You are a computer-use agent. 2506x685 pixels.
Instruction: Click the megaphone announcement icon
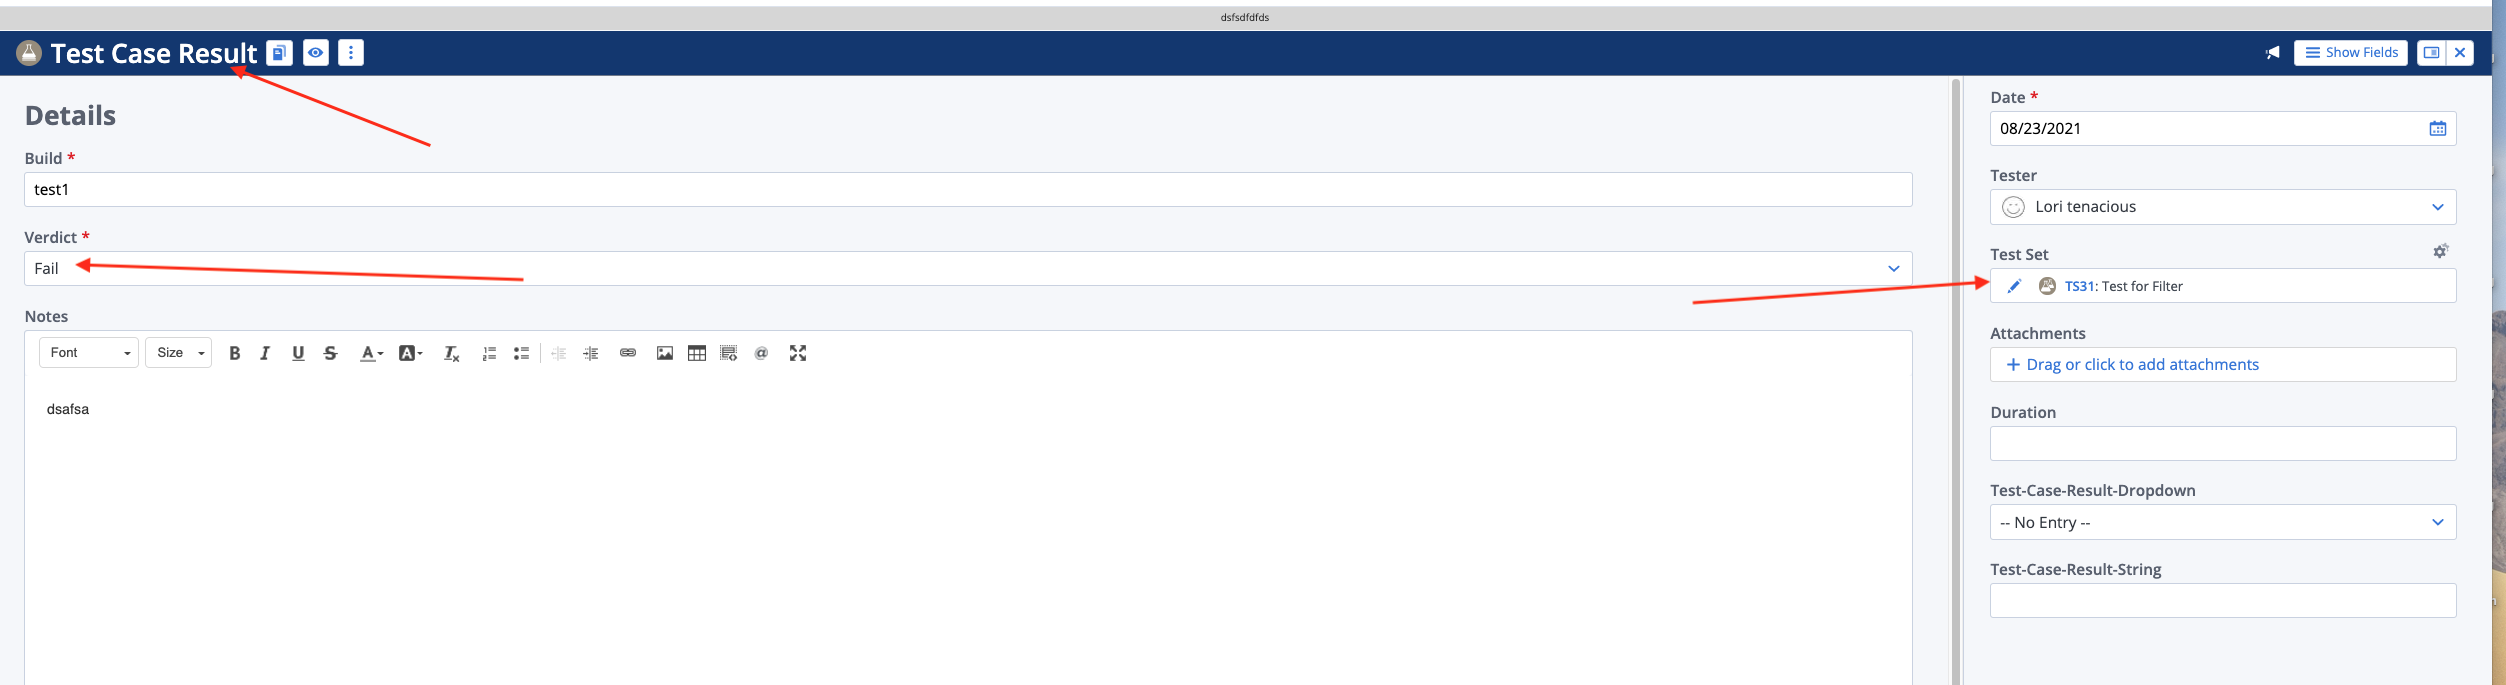(2273, 53)
